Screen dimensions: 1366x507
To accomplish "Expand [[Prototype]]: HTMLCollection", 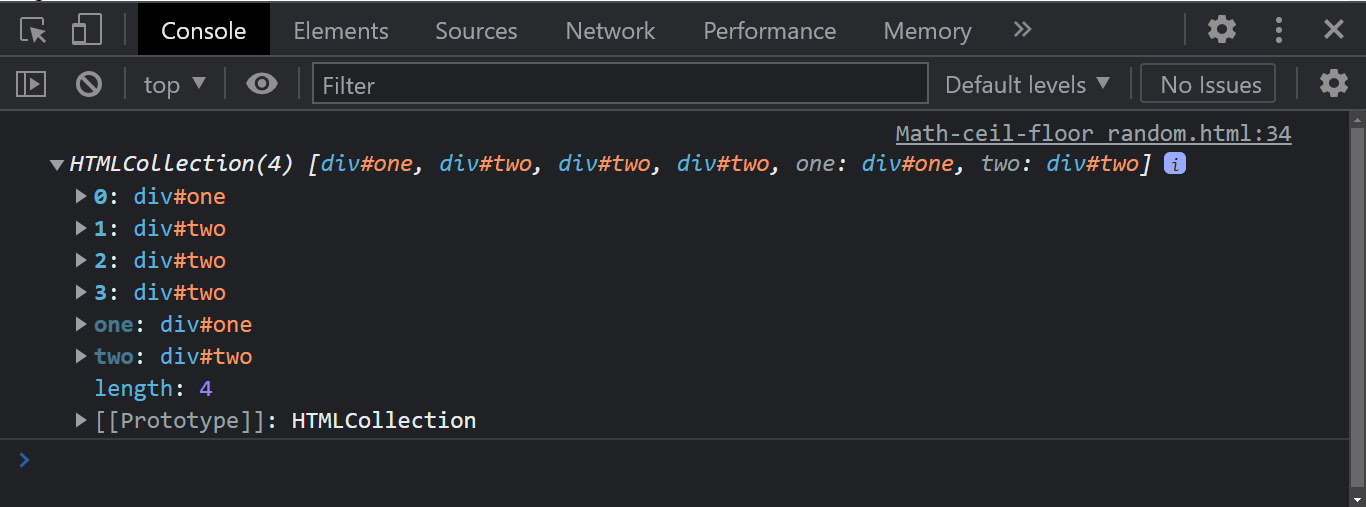I will (x=82, y=421).
